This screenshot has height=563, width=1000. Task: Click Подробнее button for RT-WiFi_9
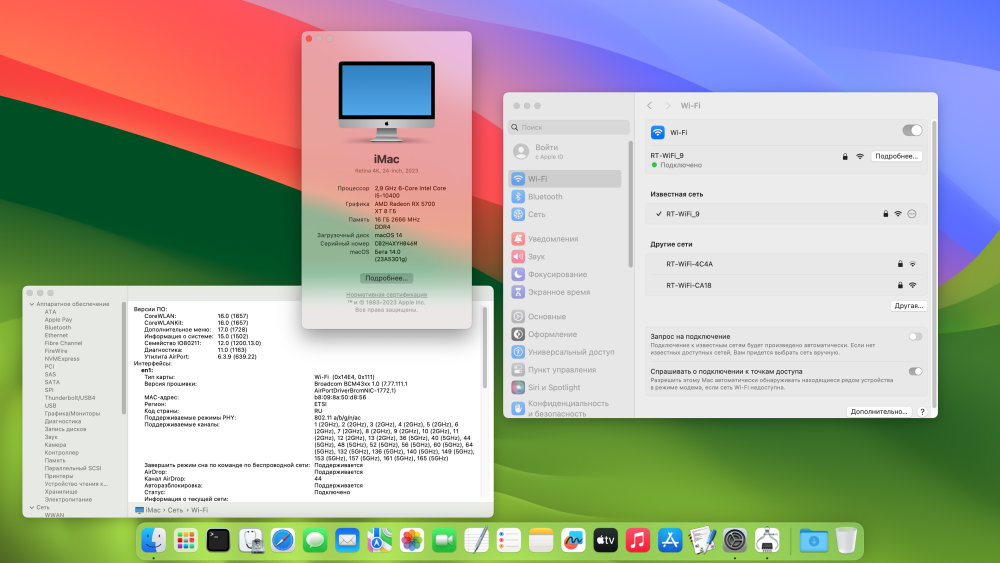click(896, 156)
